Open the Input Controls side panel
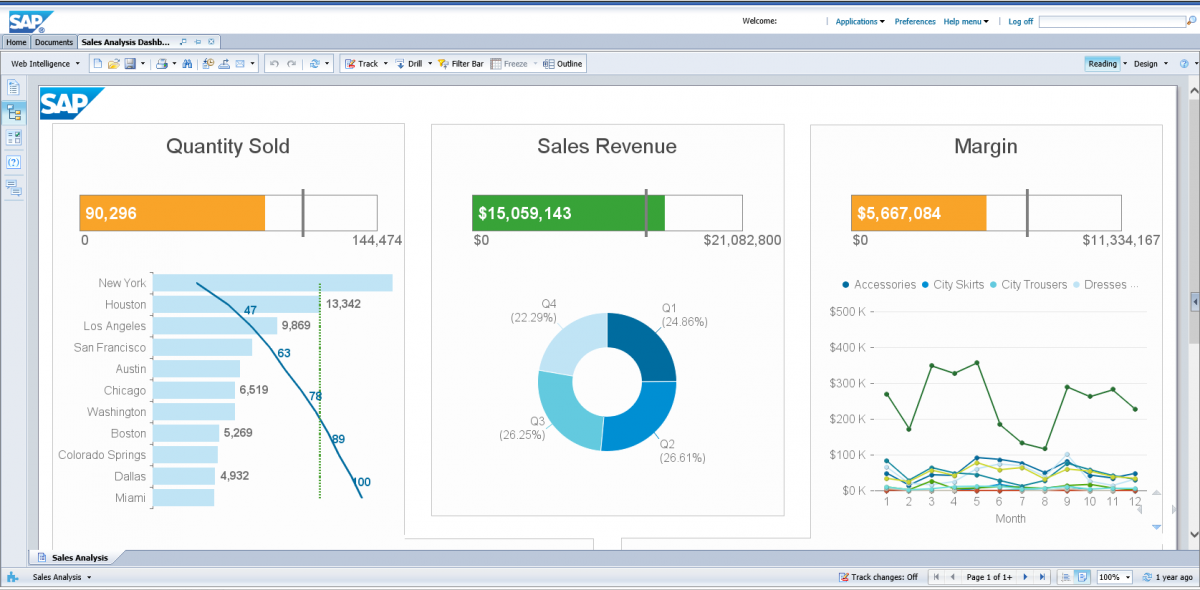 click(x=14, y=137)
